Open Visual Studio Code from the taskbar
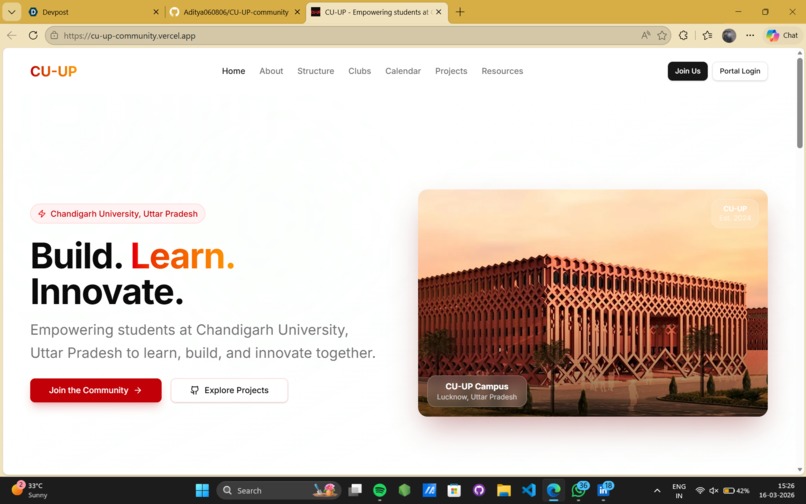806x504 pixels. coord(528,490)
